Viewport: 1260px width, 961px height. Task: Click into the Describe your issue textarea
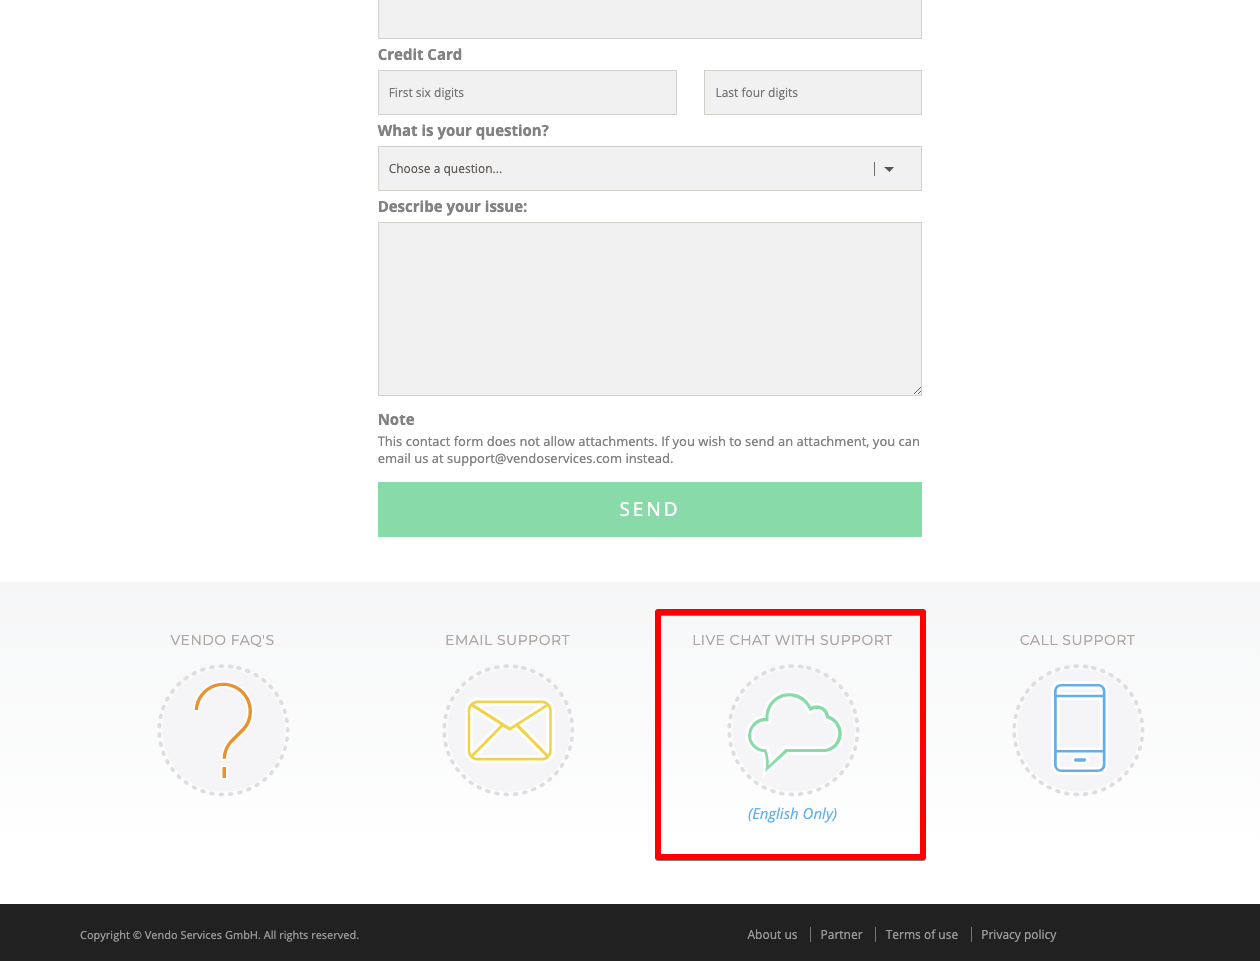pyautogui.click(x=650, y=309)
